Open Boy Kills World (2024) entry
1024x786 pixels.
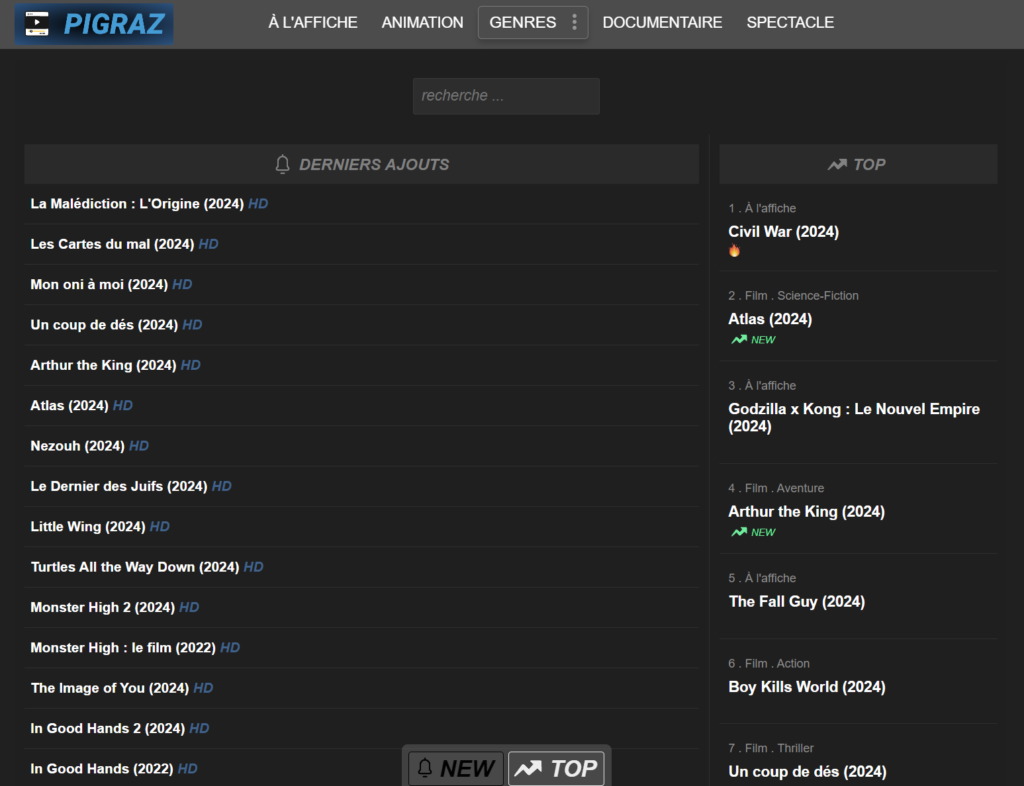(x=807, y=687)
